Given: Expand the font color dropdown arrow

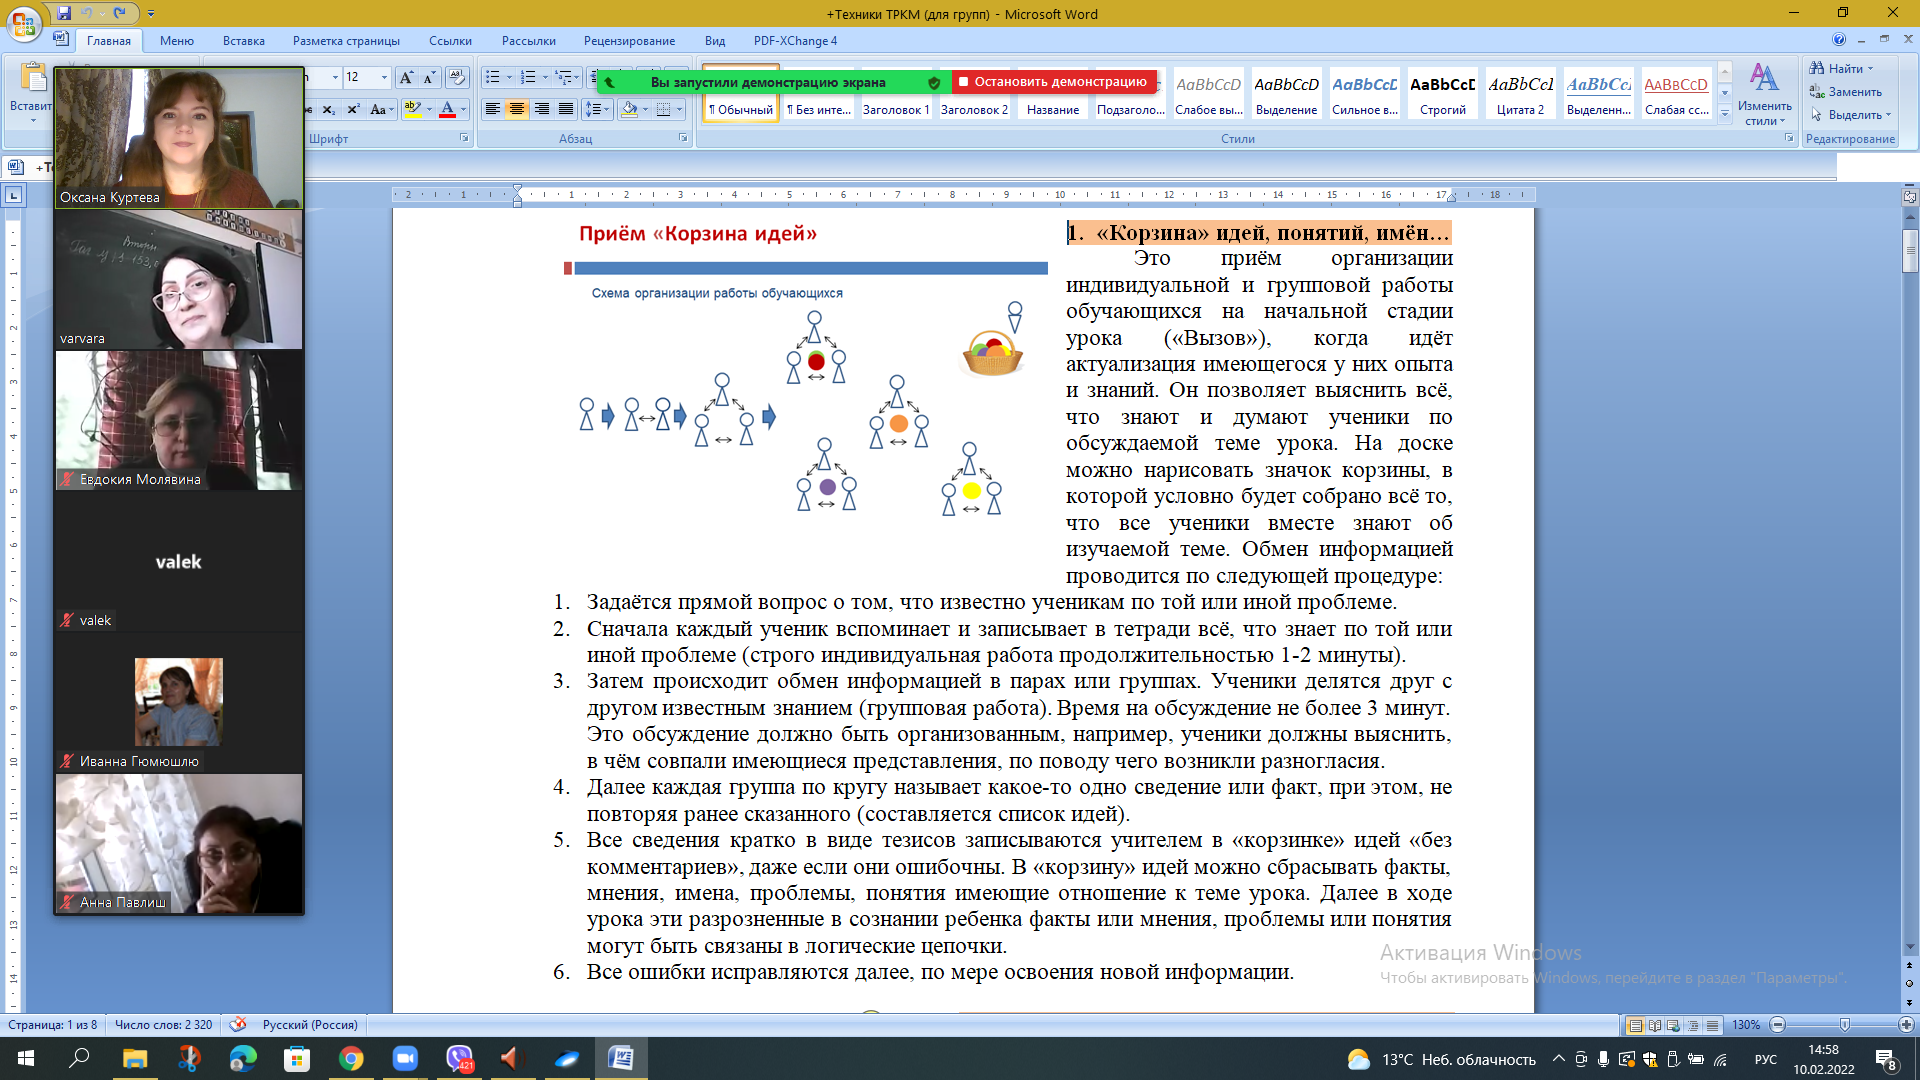Looking at the screenshot, I should (x=463, y=110).
